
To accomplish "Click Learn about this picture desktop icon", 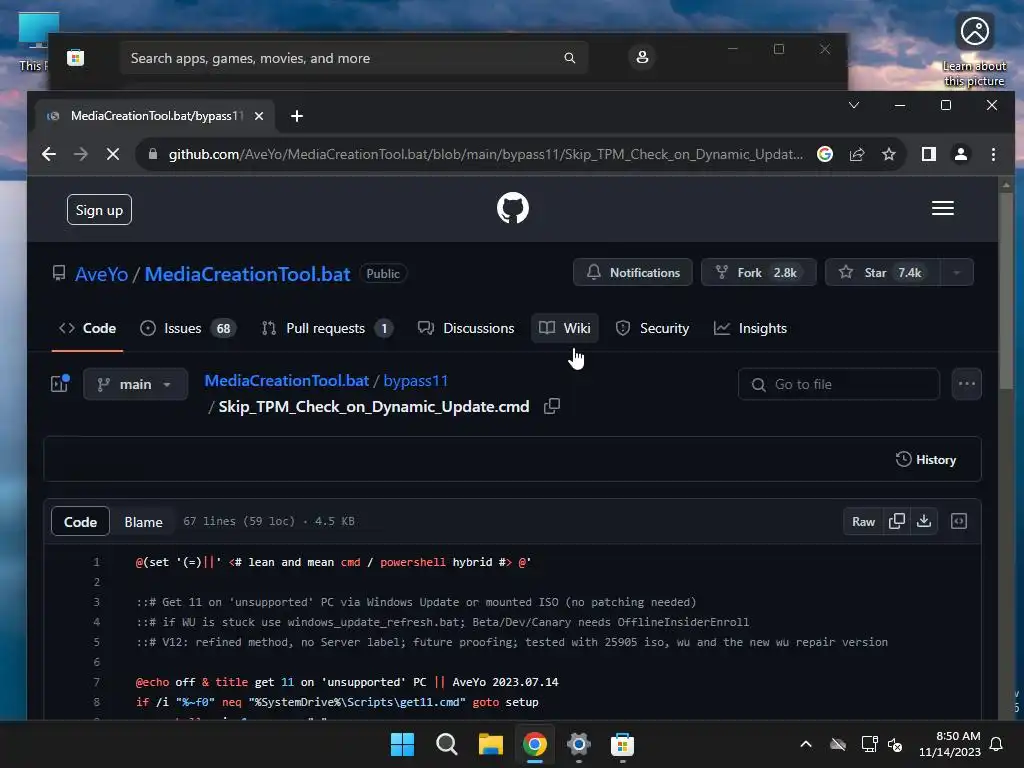I will 974,51.
